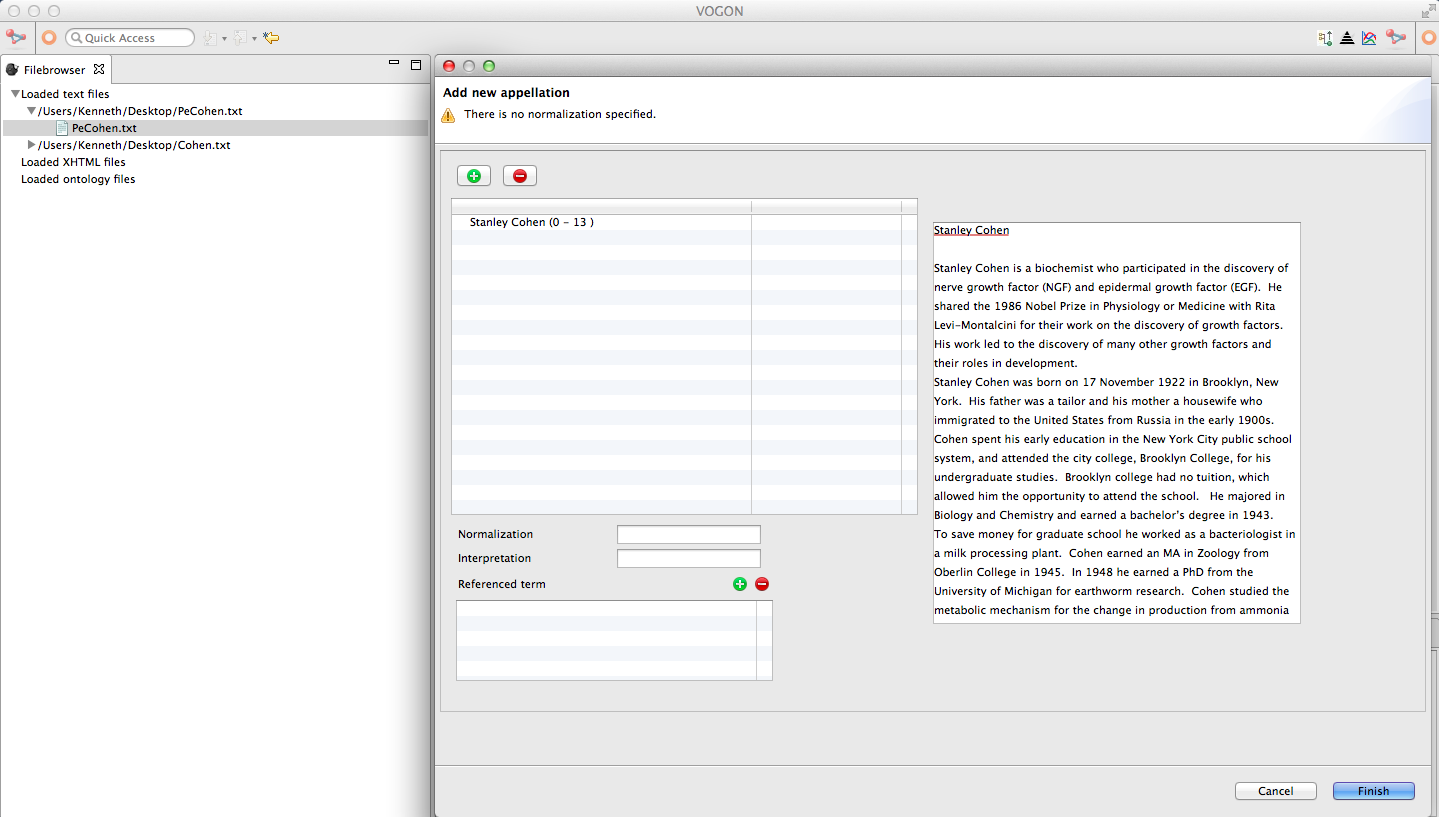Open the Quick Access search field
This screenshot has width=1439, height=817.
click(x=130, y=38)
